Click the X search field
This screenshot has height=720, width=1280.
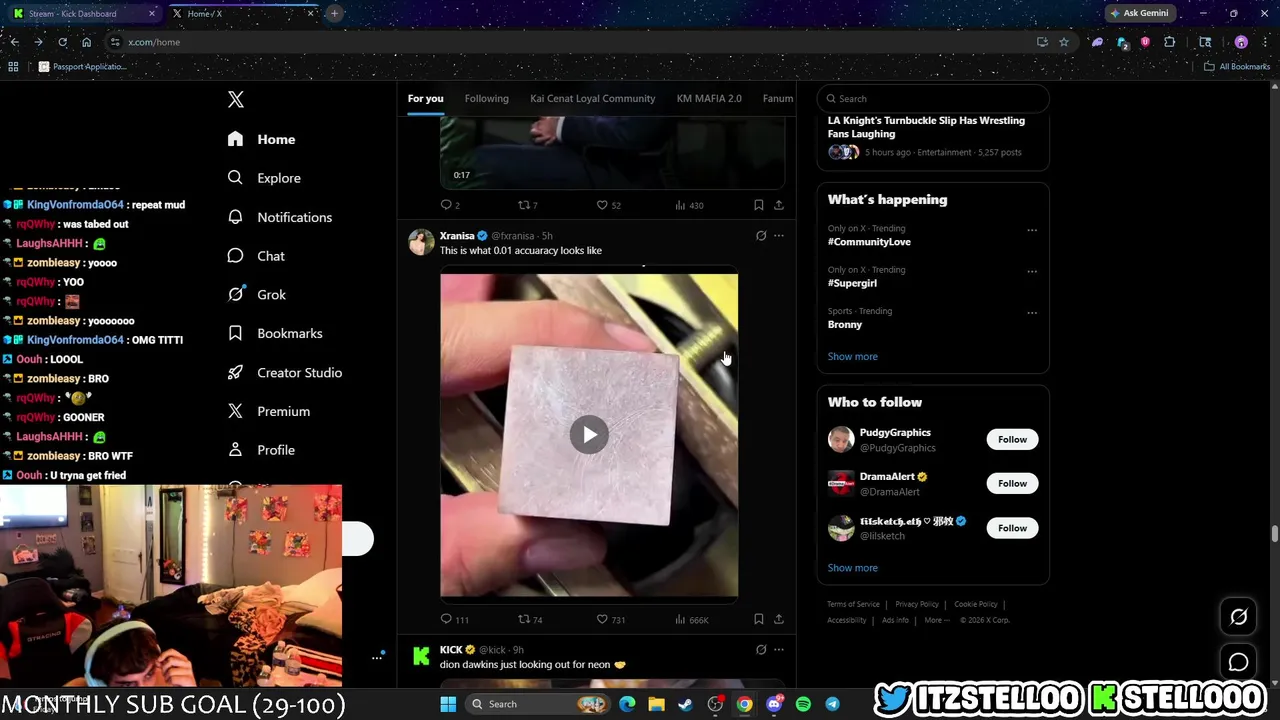click(933, 98)
